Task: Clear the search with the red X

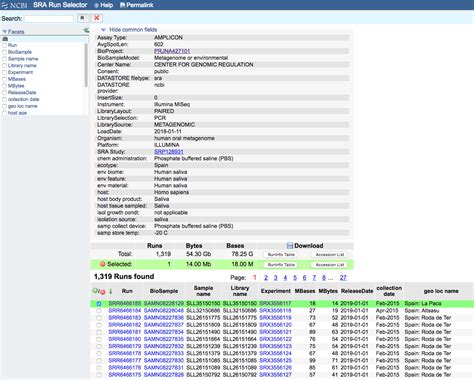Action: click(97, 18)
